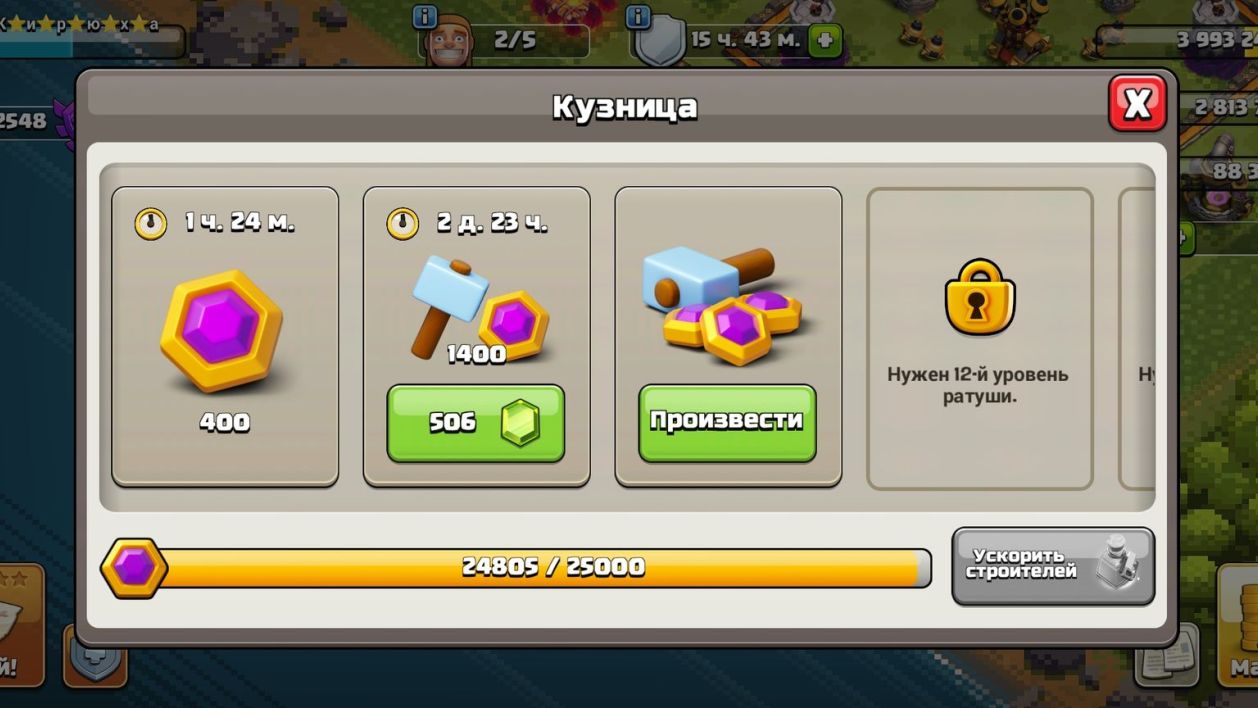Screen dimensions: 1258x708
Task: Click the clock icon beside 2 д. 23 ч.
Action: tap(402, 223)
